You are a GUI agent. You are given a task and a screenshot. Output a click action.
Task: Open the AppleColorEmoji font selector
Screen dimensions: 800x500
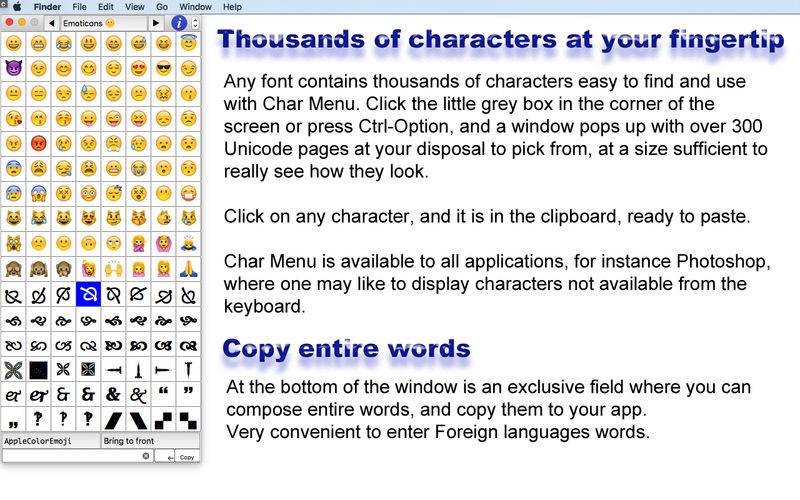[x=50, y=440]
